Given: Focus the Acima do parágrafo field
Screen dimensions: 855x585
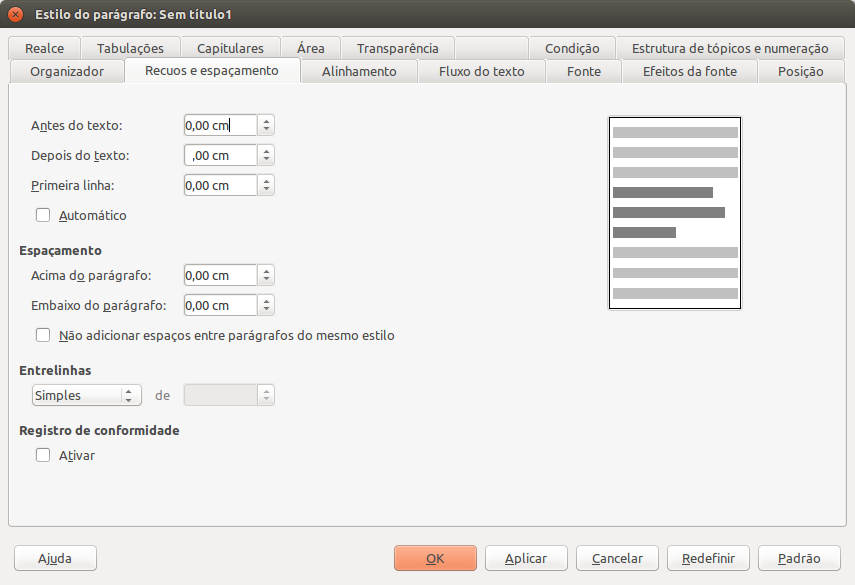Looking at the screenshot, I should tap(220, 275).
